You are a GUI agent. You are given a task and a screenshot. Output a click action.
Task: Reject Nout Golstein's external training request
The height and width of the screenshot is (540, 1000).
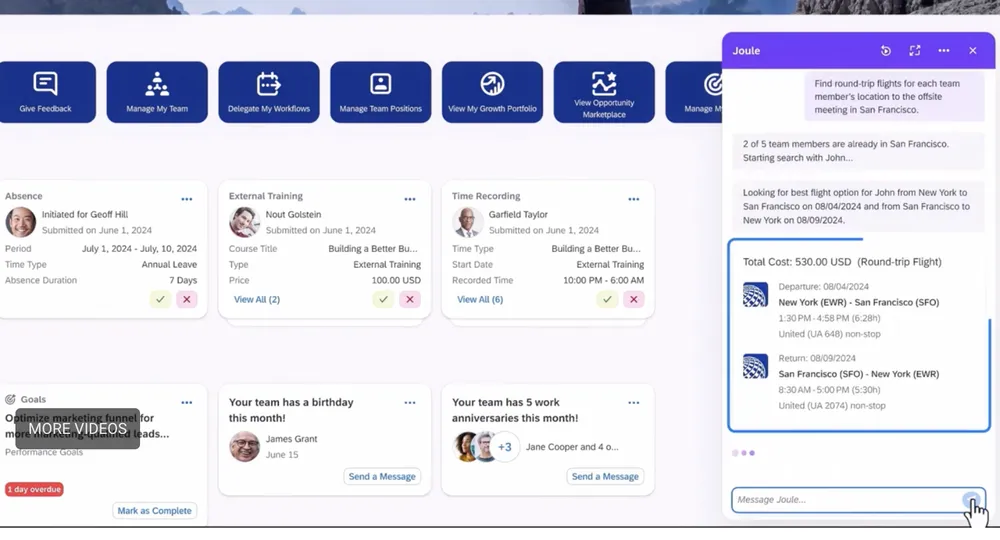coord(409,299)
